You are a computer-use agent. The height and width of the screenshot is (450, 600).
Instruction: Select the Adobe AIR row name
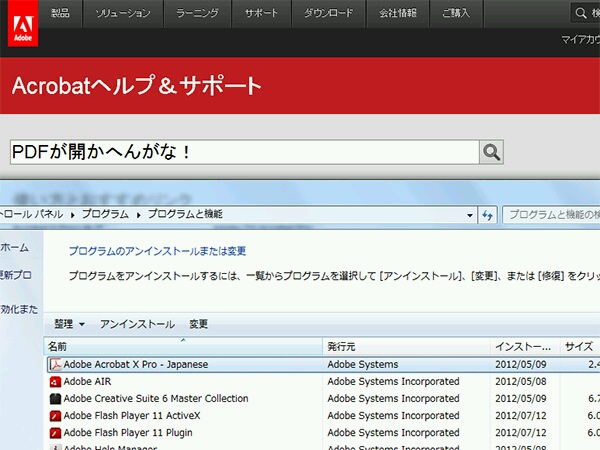(87, 382)
